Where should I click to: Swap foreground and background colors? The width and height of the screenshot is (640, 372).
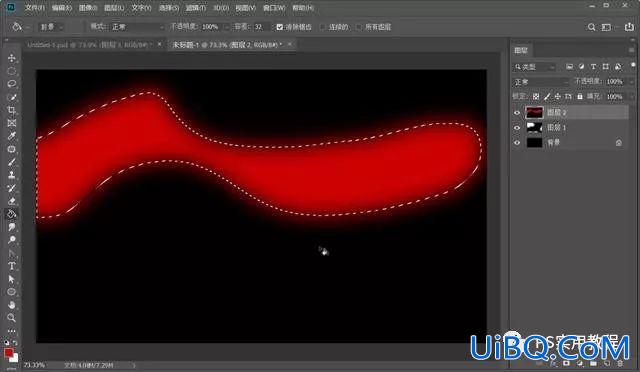tap(15, 343)
